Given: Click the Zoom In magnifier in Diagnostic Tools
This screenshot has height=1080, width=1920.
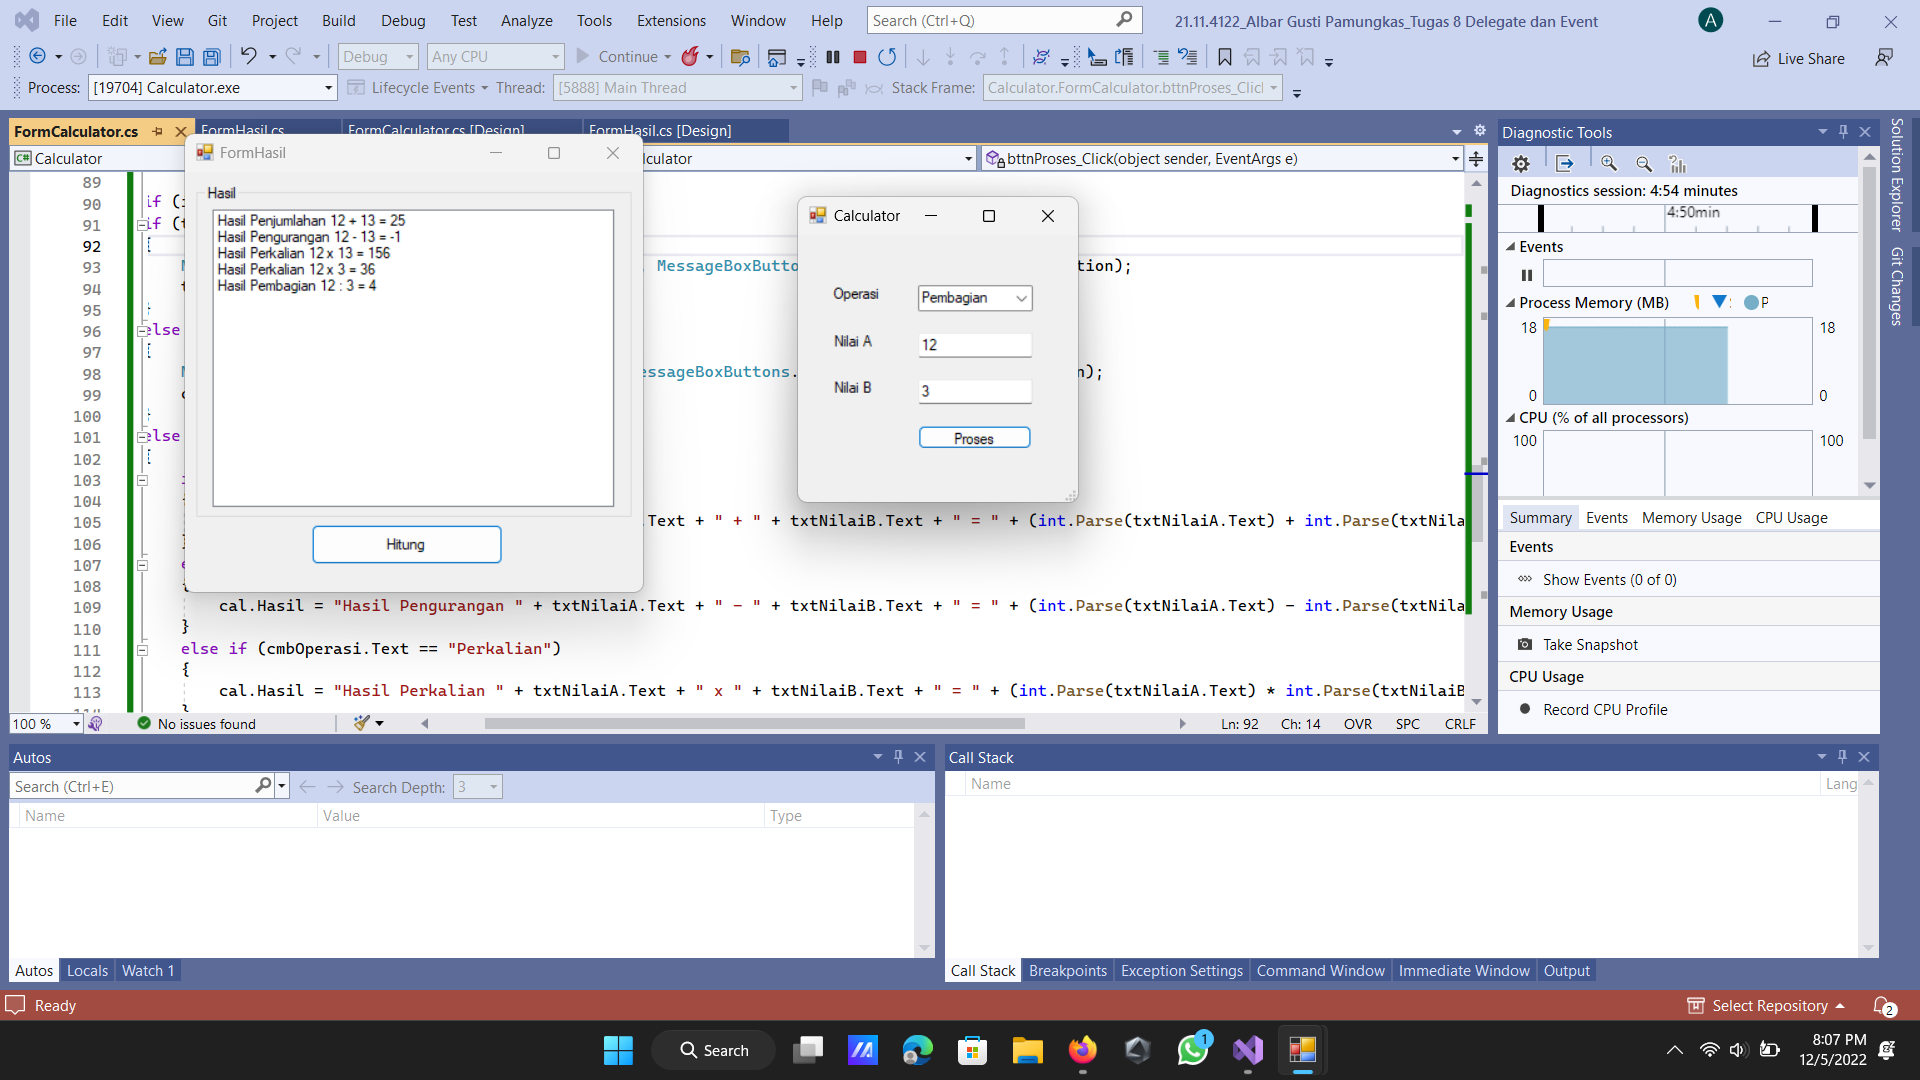Looking at the screenshot, I should 1609,163.
